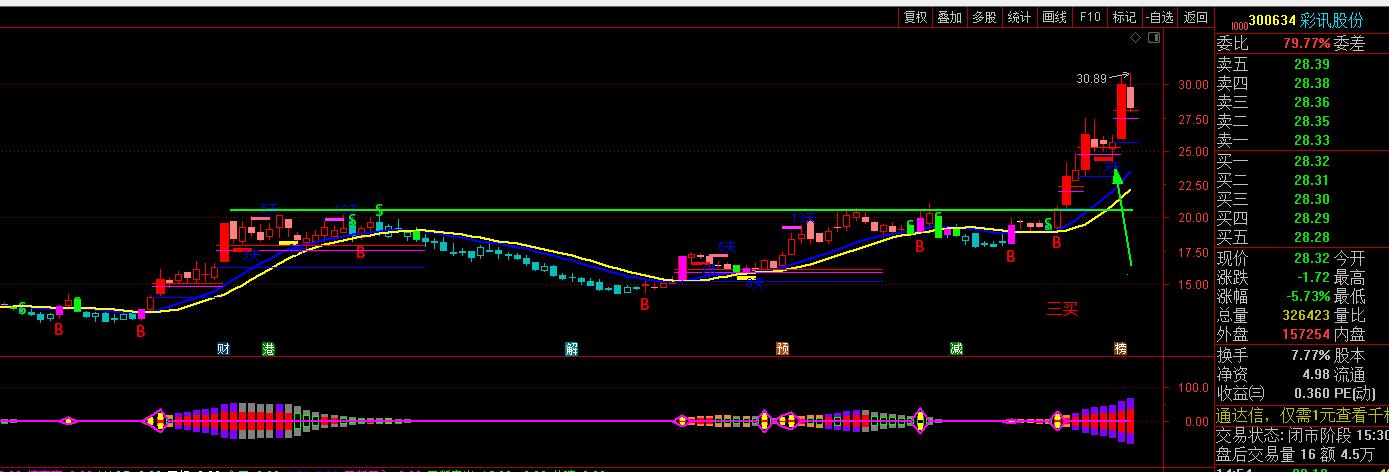
Task: Select 卖一 price 28.33
Action: [1311, 141]
